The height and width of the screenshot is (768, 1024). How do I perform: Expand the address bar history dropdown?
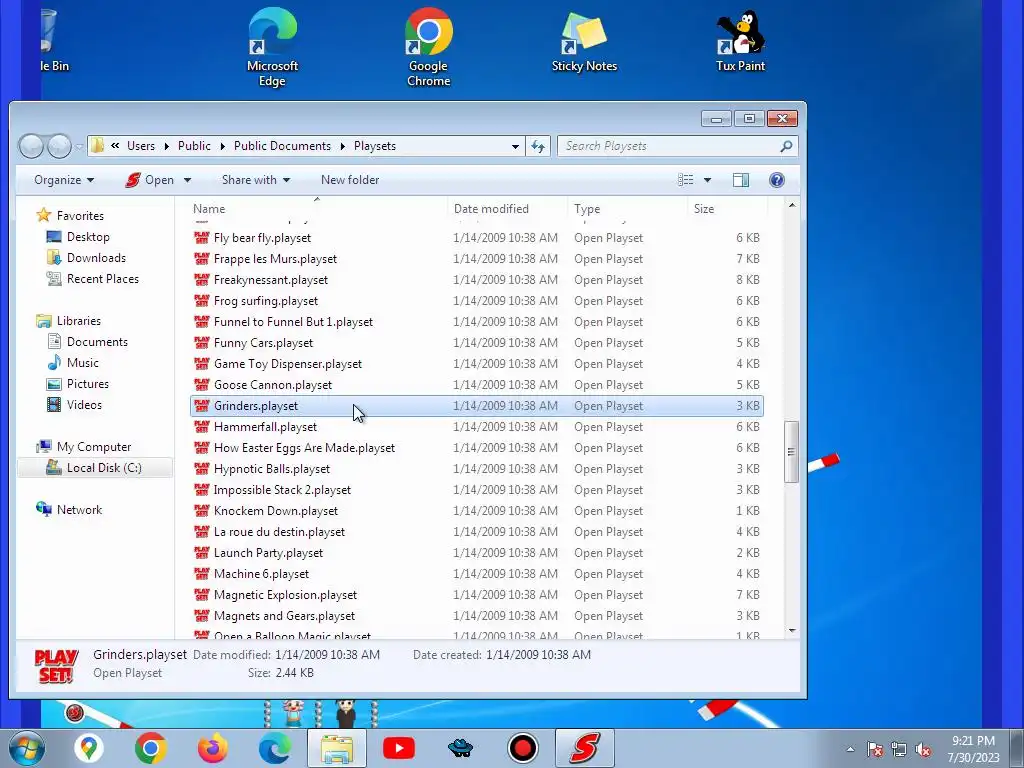tap(515, 146)
